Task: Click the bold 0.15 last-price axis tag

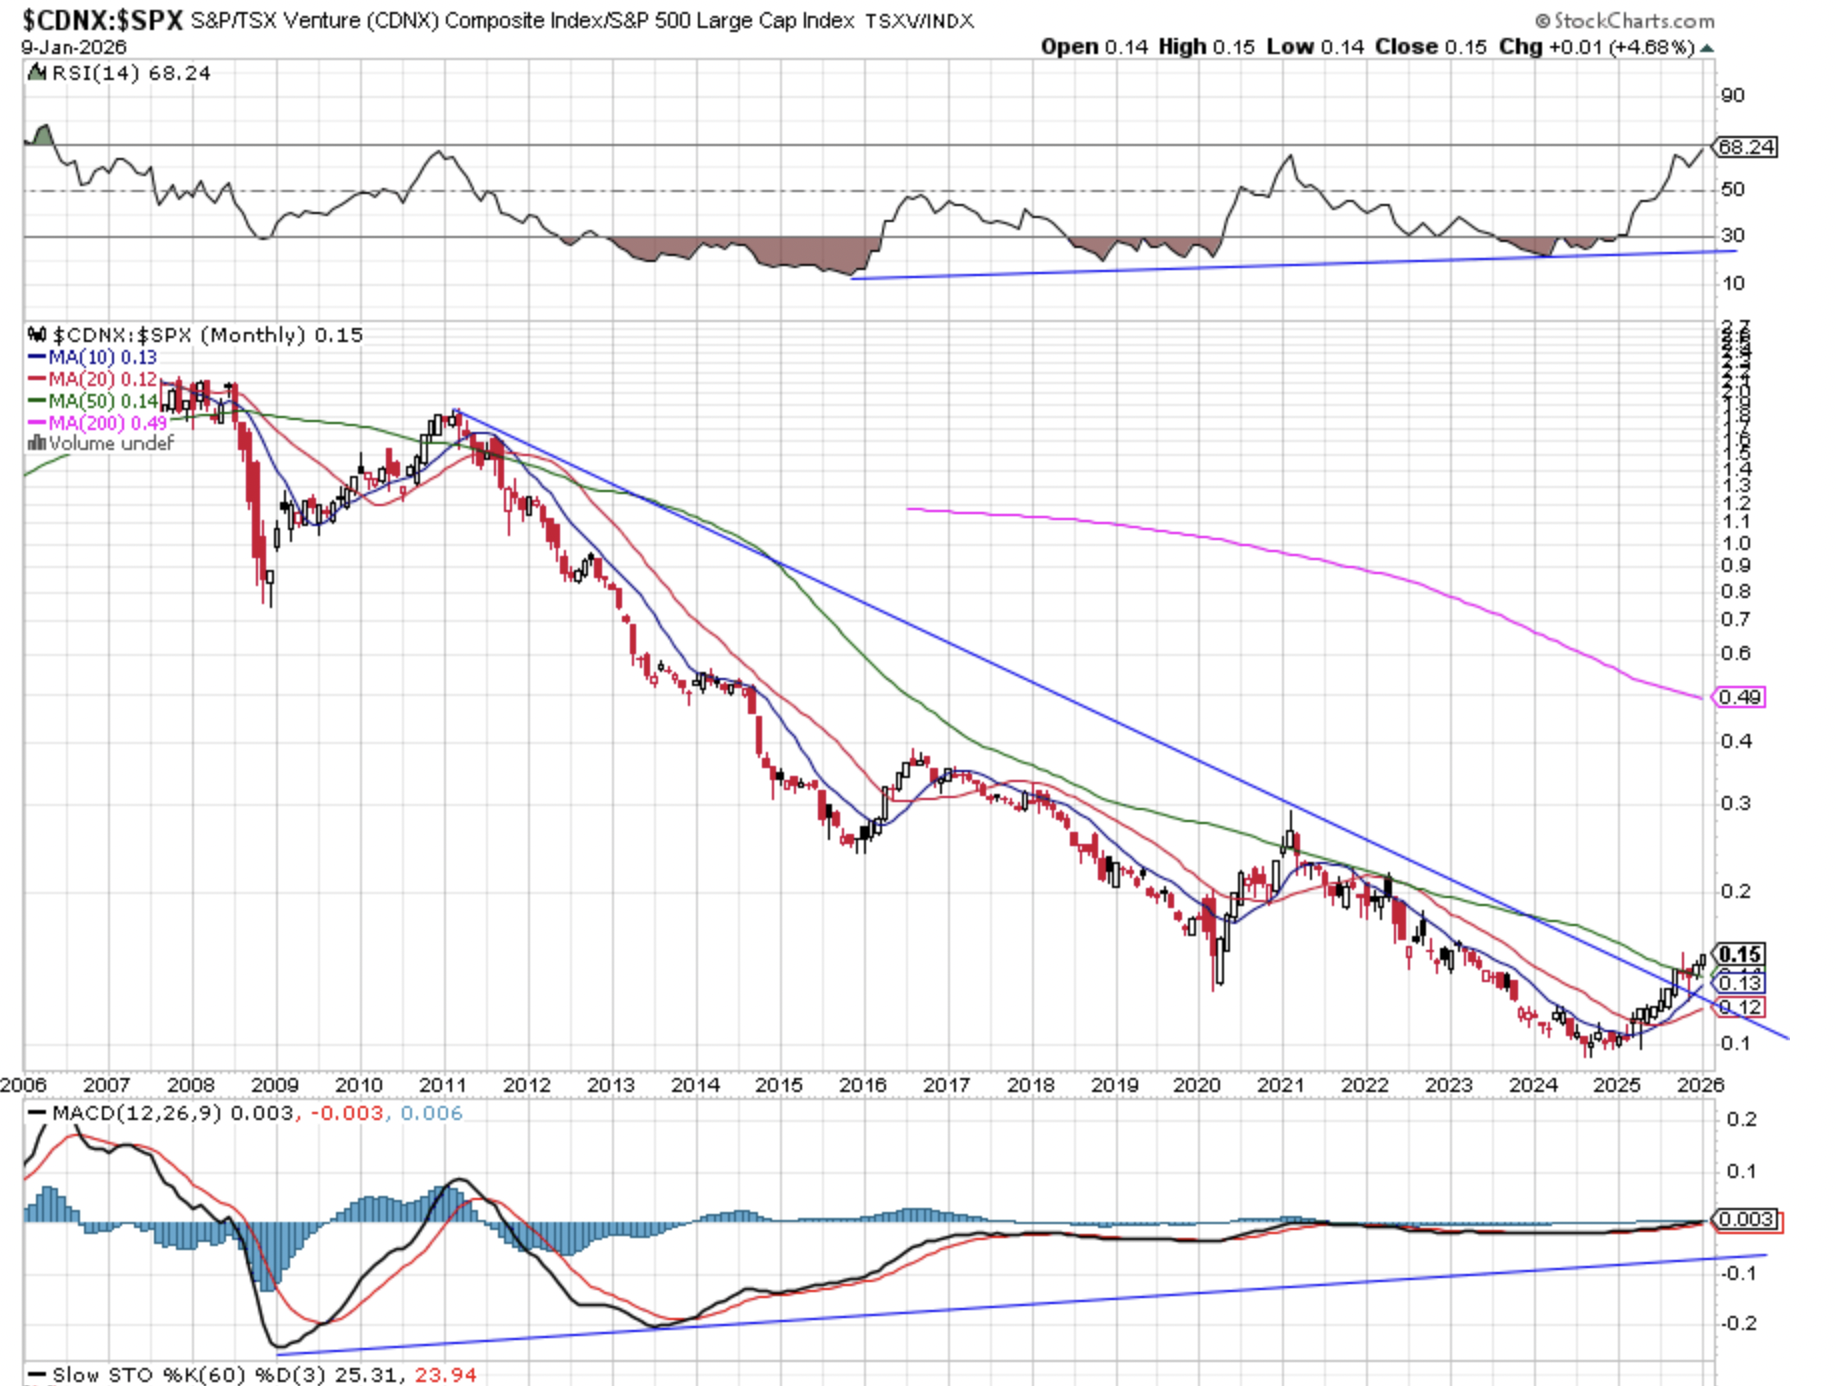Action: point(1740,954)
